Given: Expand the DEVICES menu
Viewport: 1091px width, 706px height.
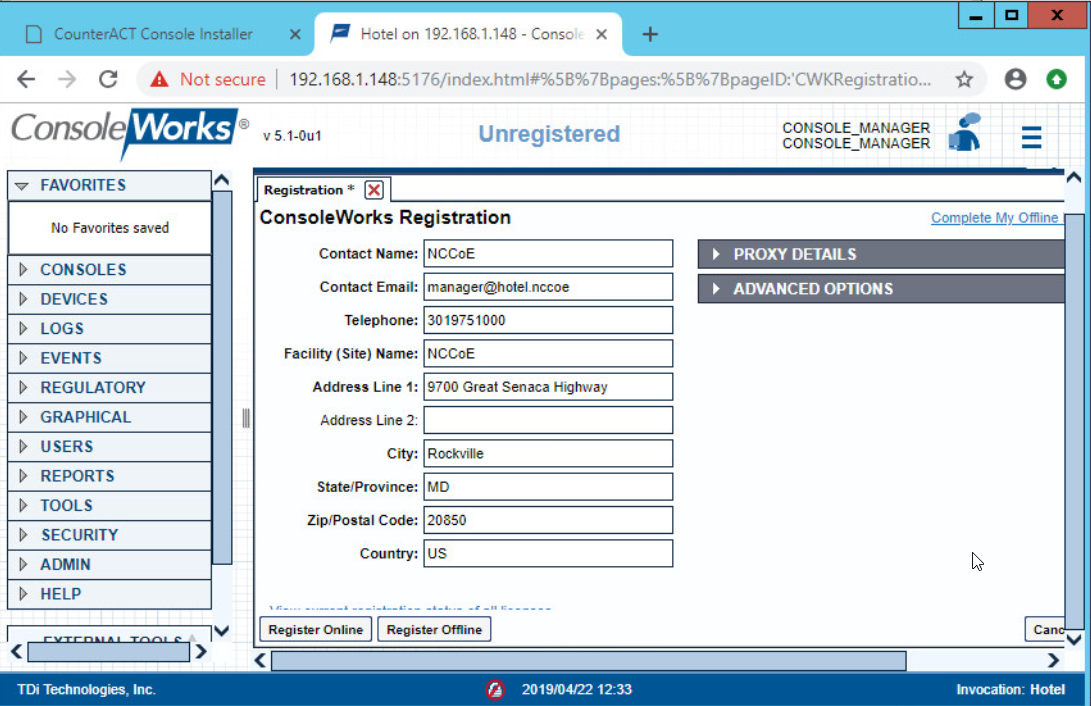Looking at the screenshot, I should pos(109,299).
